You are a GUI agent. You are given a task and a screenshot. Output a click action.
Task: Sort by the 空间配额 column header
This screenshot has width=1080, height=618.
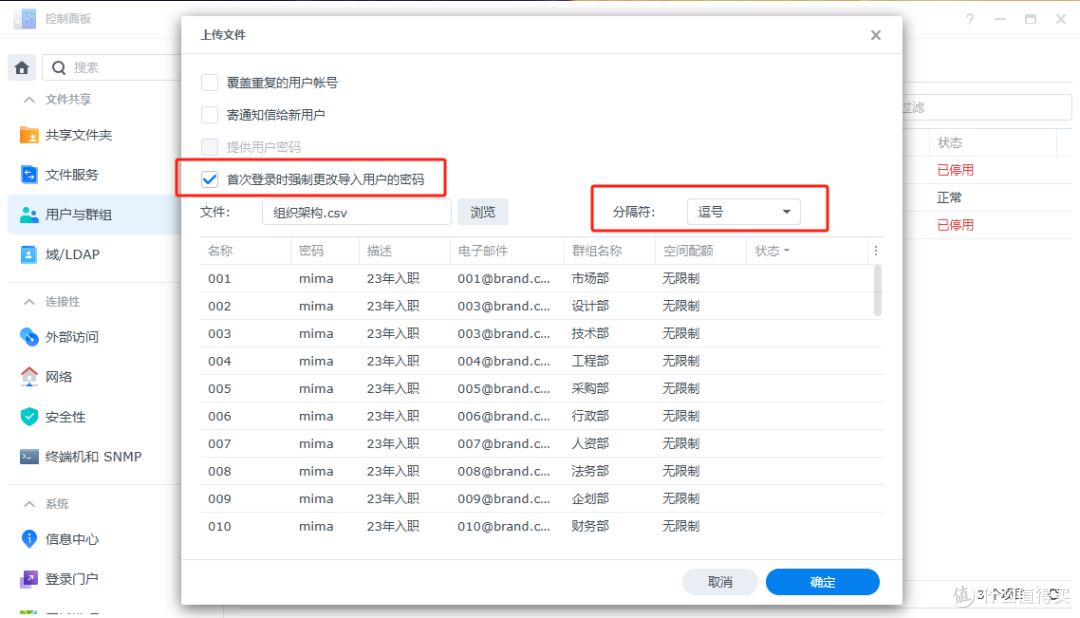coord(688,251)
